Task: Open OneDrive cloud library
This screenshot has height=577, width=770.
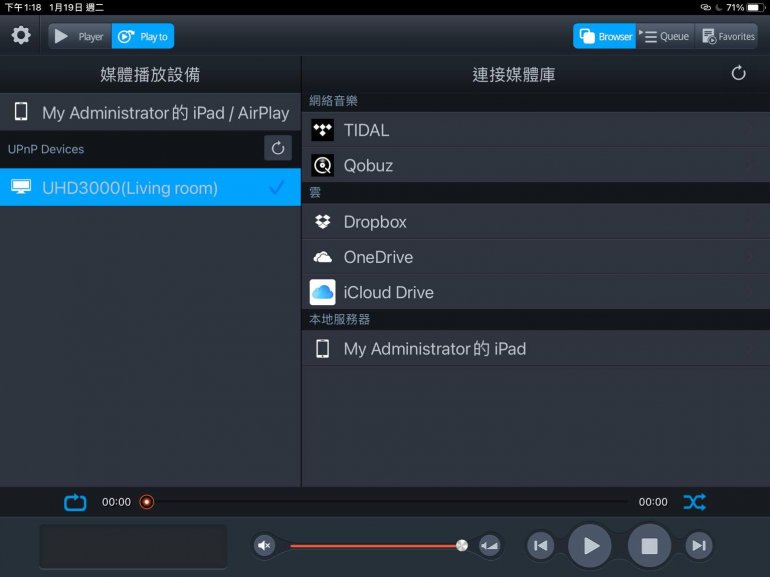Action: pyautogui.click(x=536, y=257)
